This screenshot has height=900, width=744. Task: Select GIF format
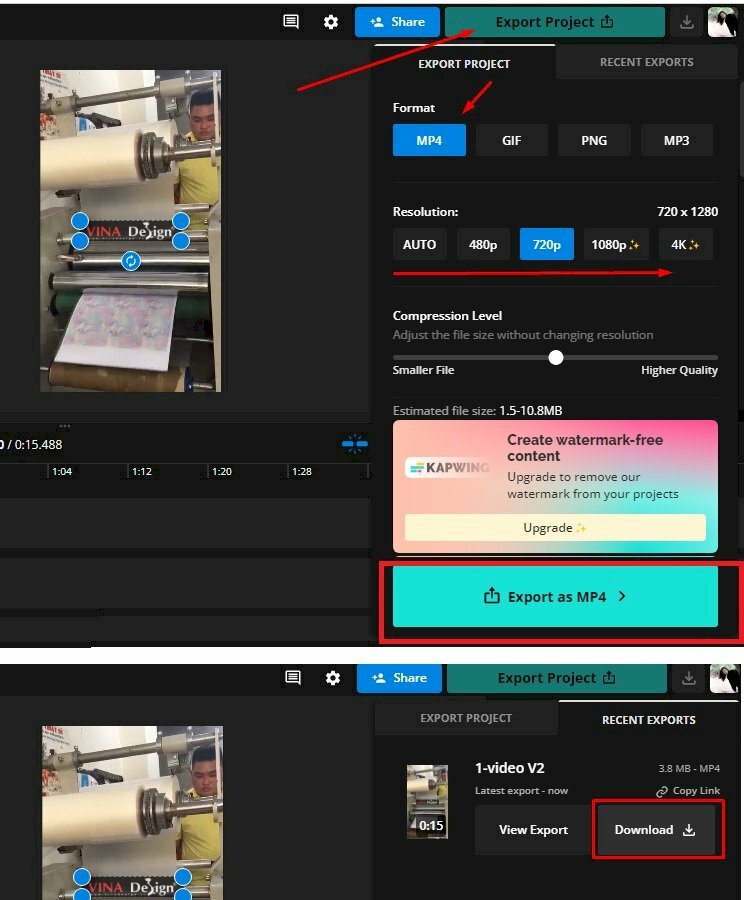coord(512,140)
